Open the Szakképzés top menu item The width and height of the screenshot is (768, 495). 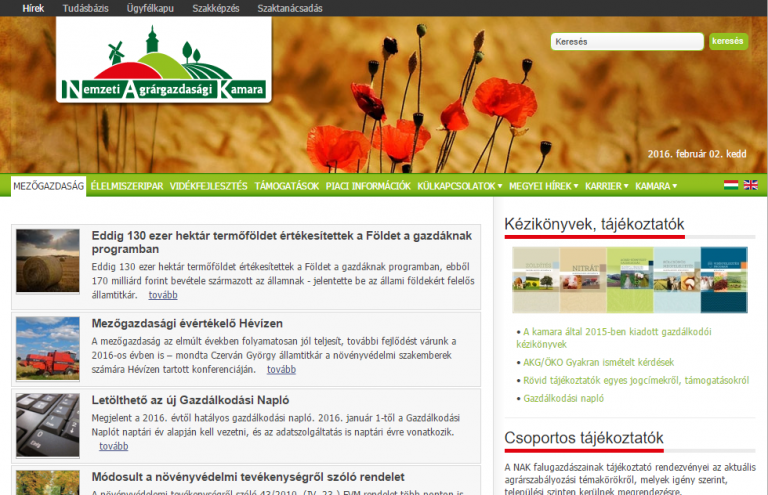(x=216, y=8)
